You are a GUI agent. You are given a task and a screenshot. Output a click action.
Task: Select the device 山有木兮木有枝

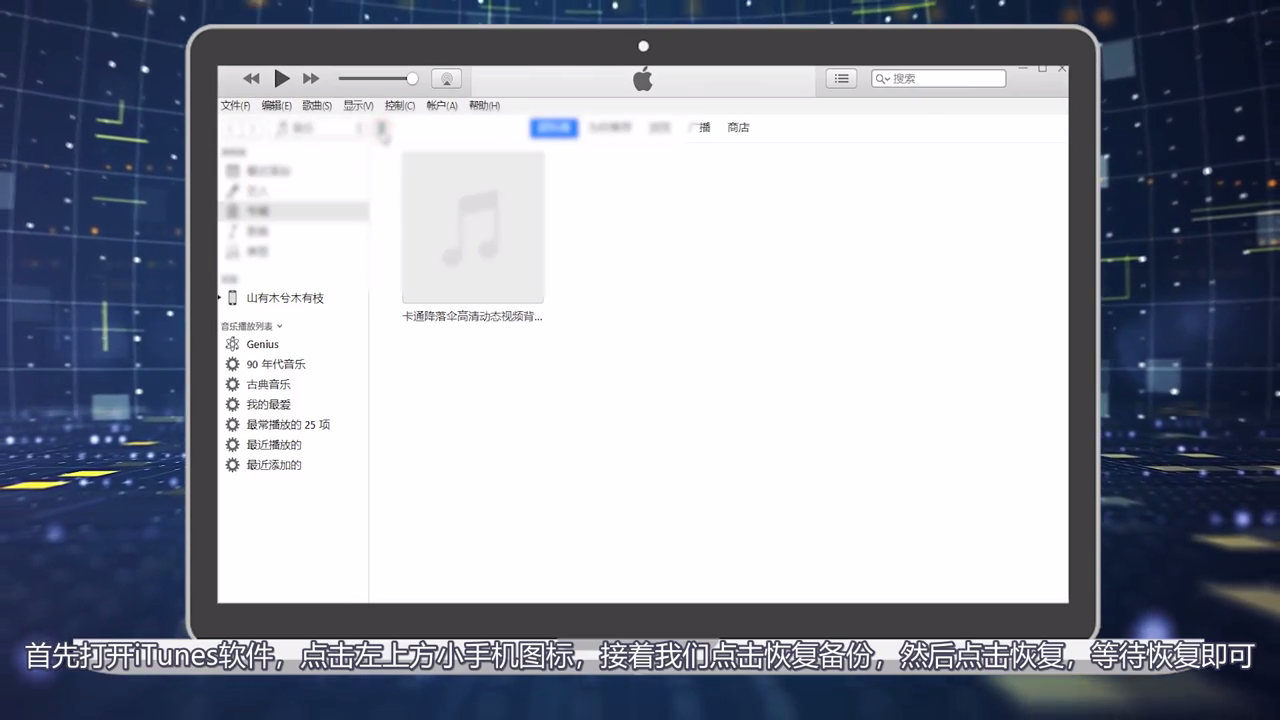click(285, 298)
